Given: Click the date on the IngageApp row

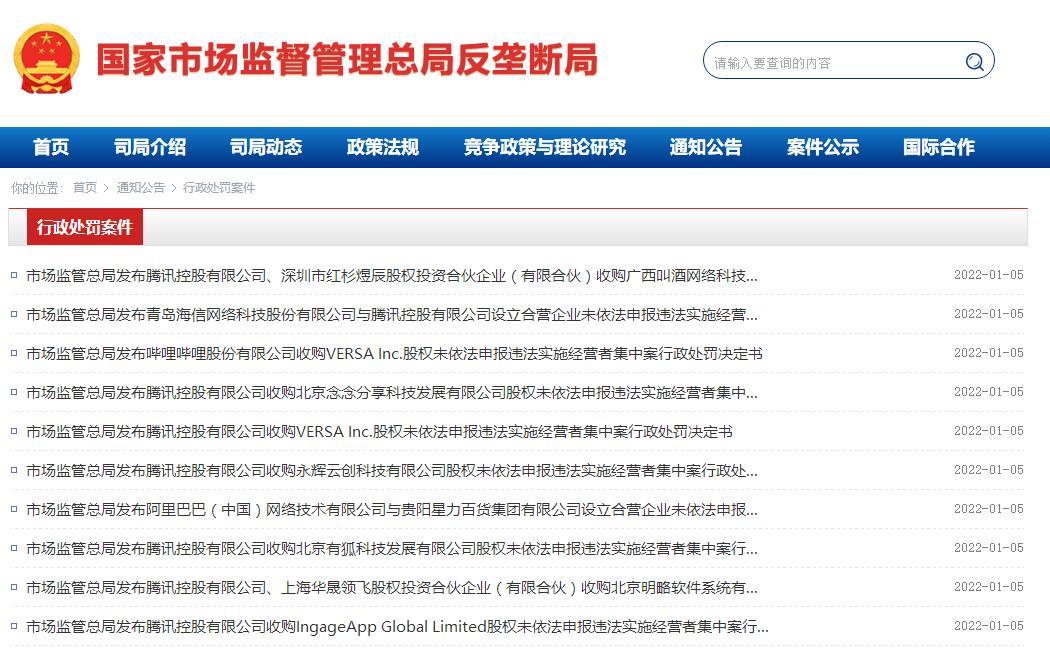Looking at the screenshot, I should pos(988,626).
